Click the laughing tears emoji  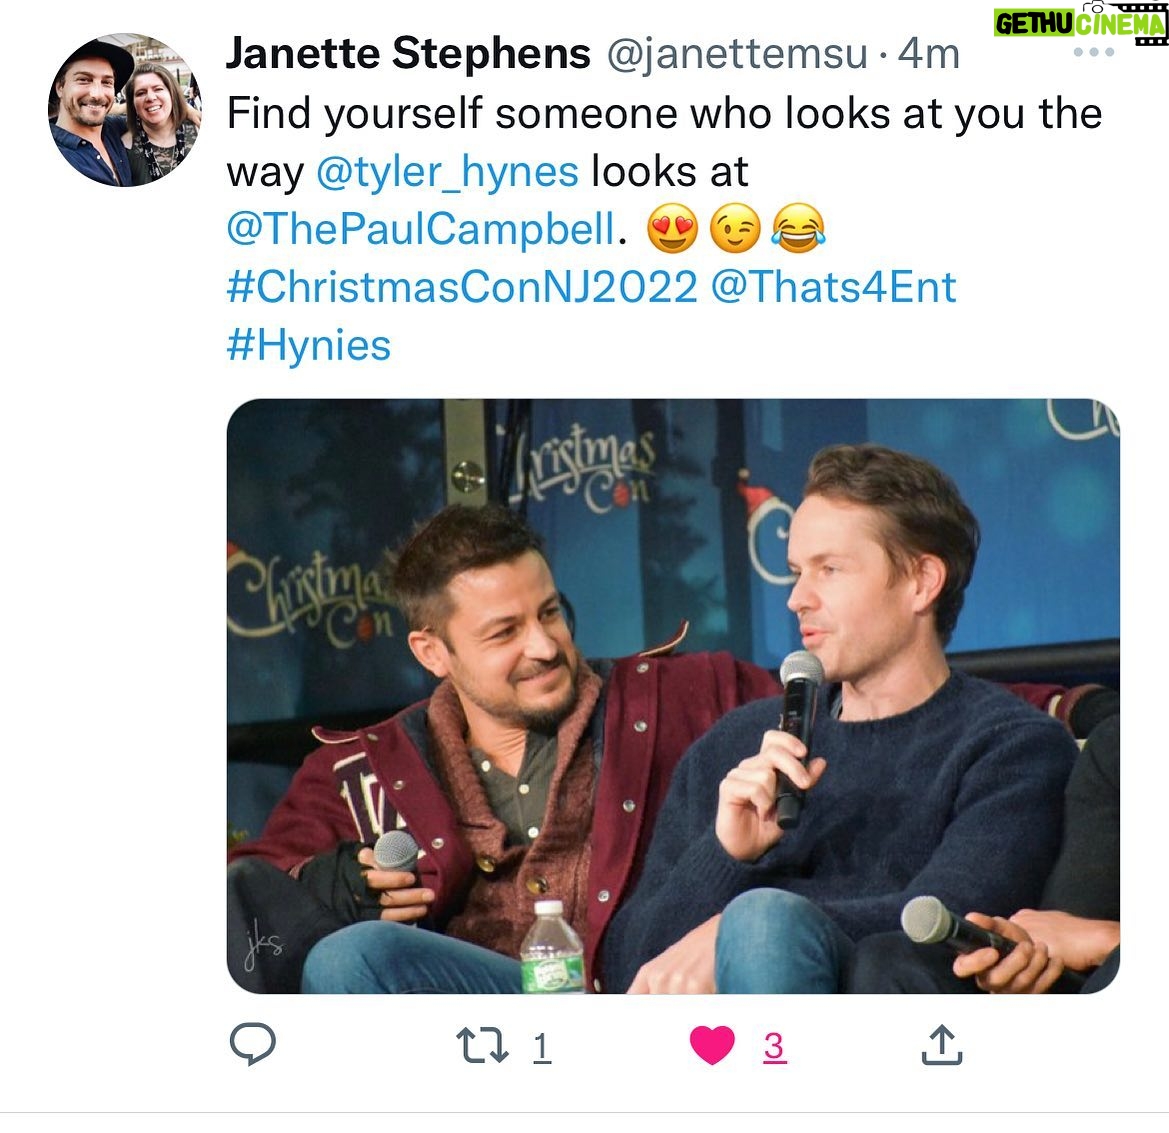click(798, 229)
